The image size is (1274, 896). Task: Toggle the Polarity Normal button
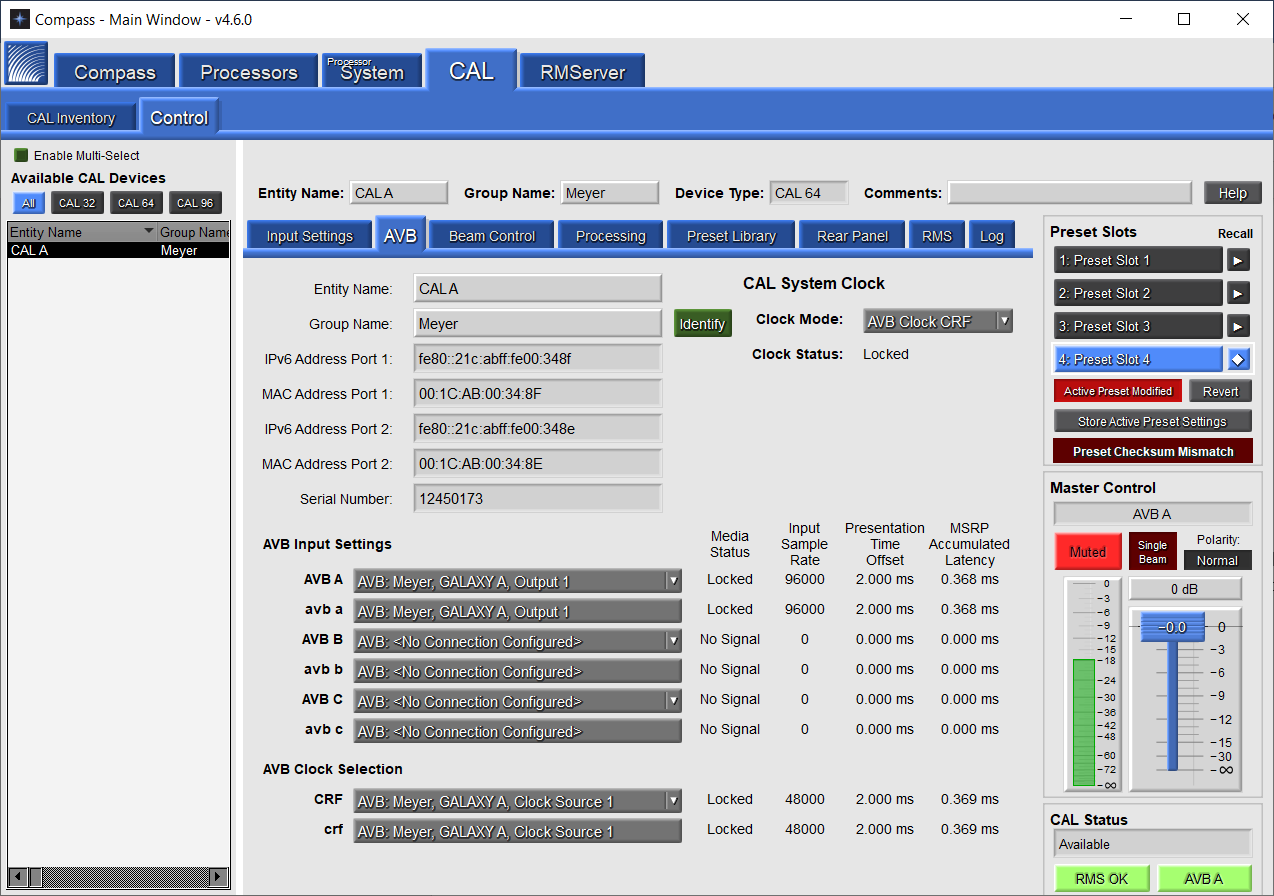(1217, 561)
